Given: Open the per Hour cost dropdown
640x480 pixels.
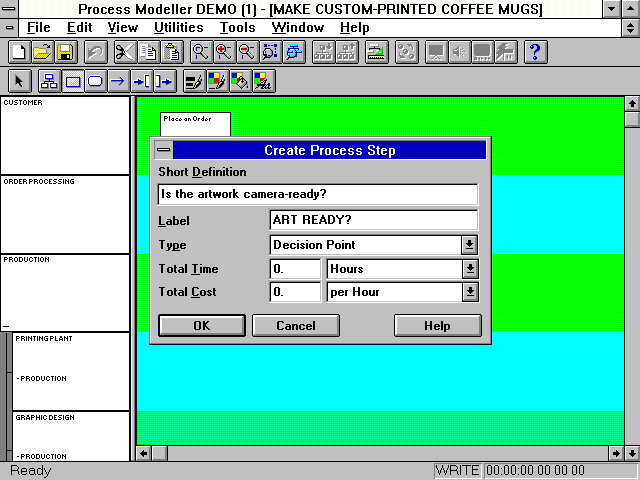Looking at the screenshot, I should pyautogui.click(x=469, y=293).
